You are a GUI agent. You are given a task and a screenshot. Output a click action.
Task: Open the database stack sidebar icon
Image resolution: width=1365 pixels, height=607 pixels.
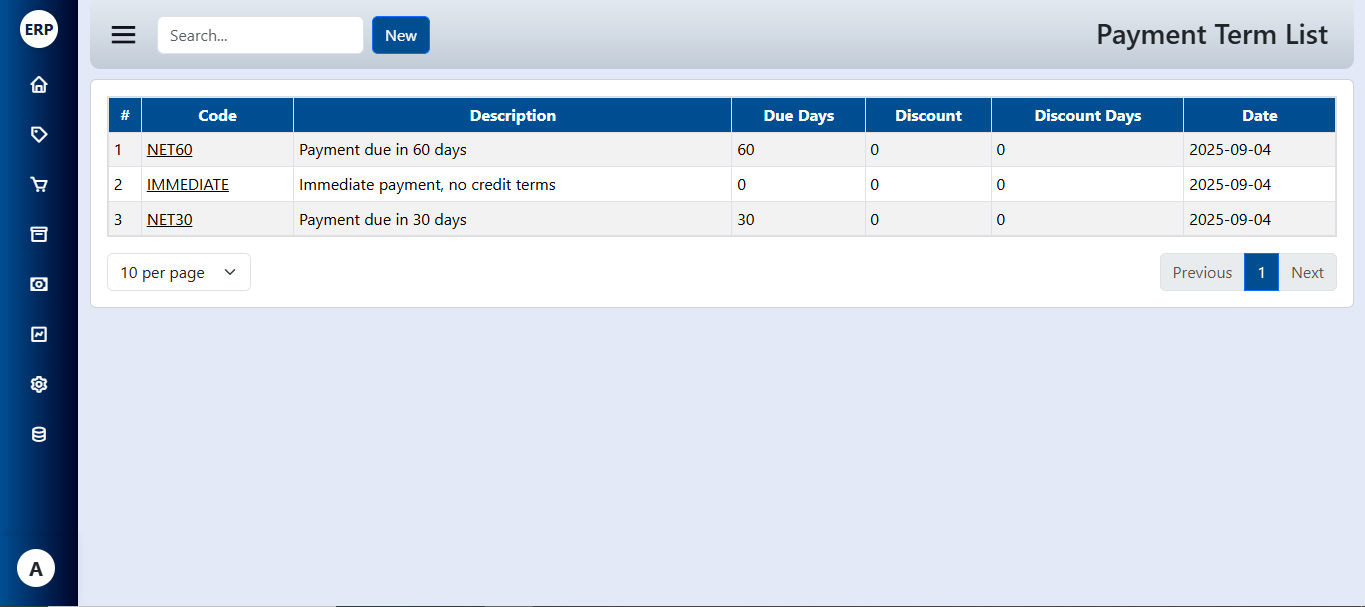point(39,434)
